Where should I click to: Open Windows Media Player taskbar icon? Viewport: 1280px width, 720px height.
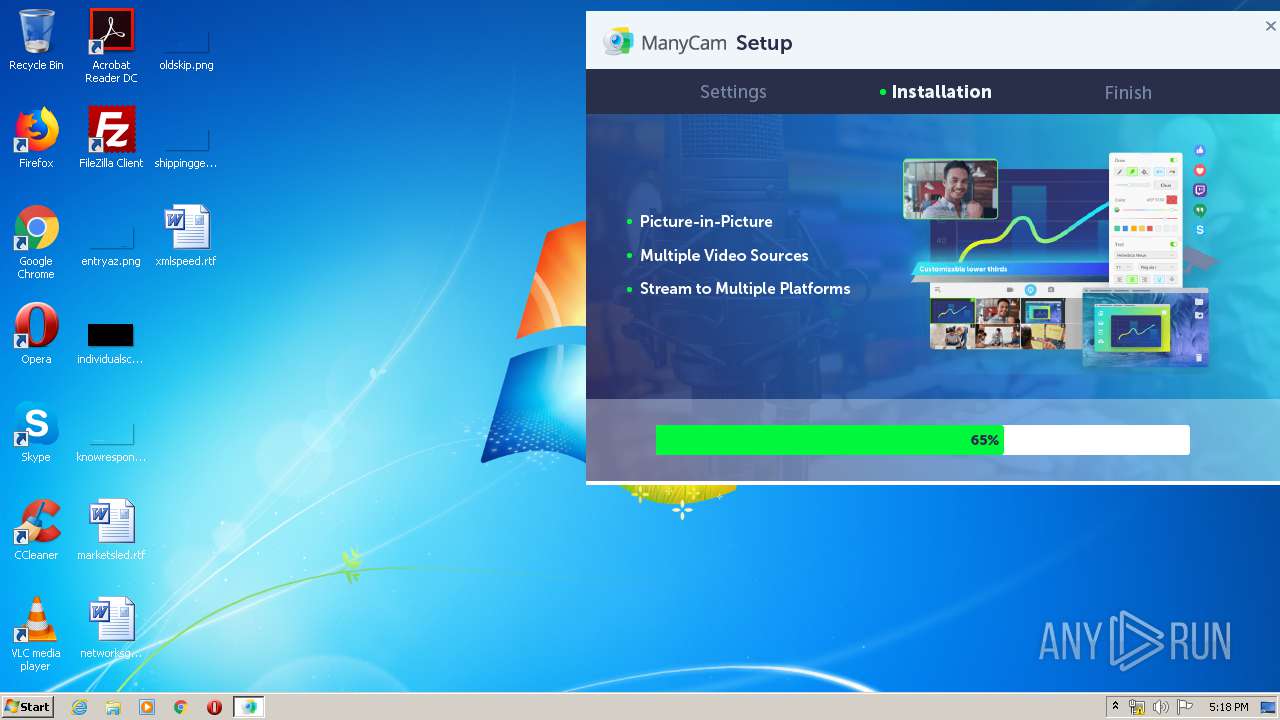[x=147, y=707]
